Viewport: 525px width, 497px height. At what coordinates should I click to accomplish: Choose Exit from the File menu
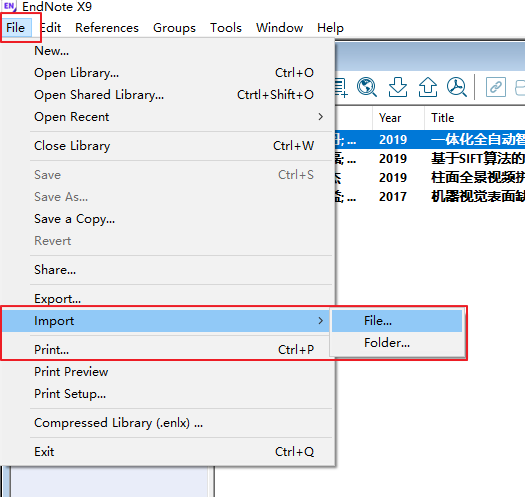tap(167, 452)
